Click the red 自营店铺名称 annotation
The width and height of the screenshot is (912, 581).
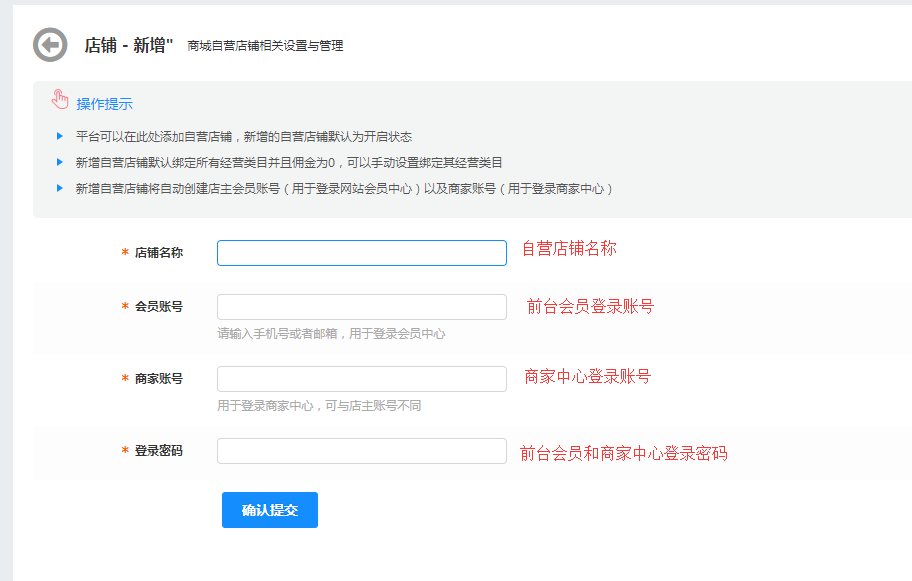[x=569, y=248]
